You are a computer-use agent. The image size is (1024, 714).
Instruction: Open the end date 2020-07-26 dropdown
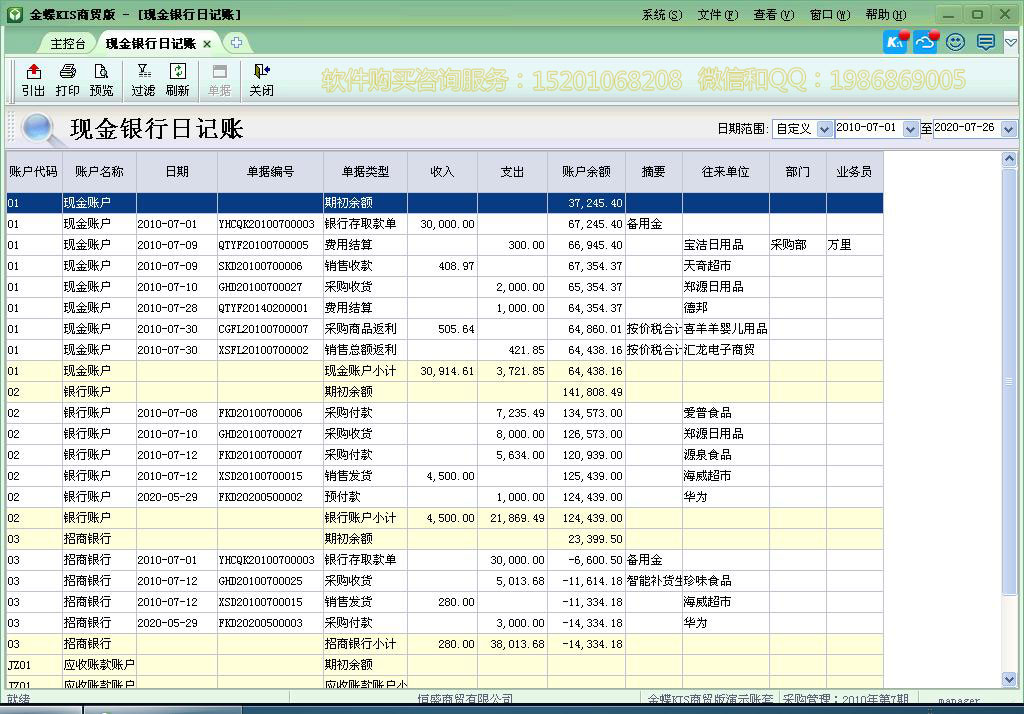[x=1008, y=129]
